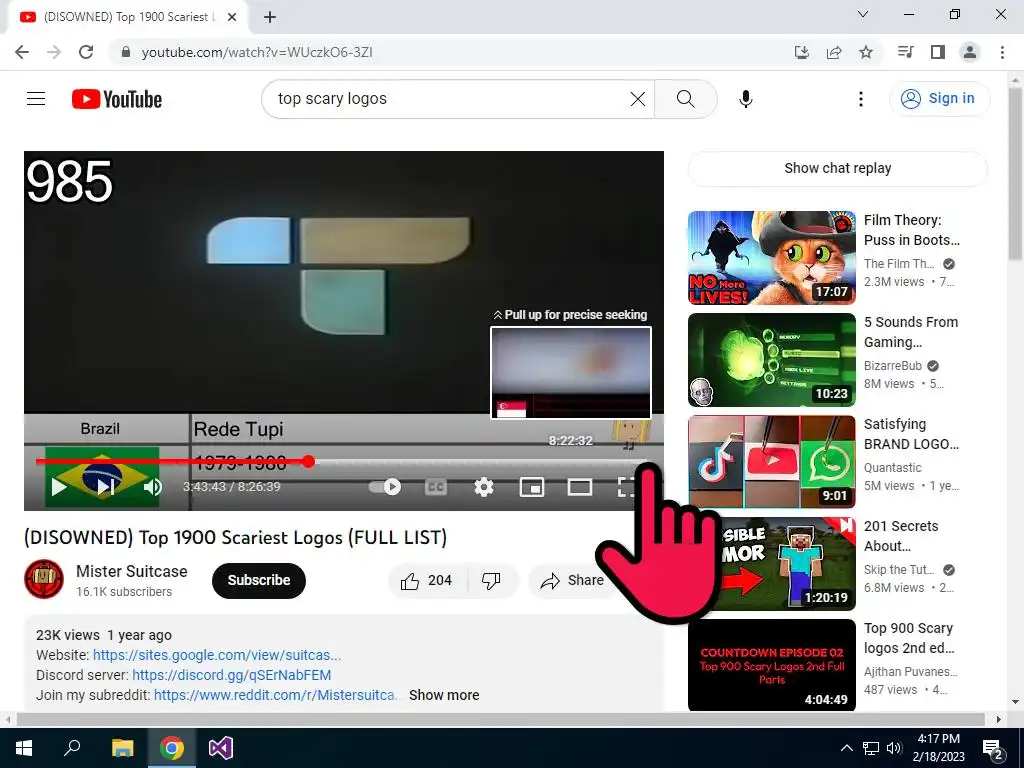Click the red progress bar scrubber

[309, 462]
